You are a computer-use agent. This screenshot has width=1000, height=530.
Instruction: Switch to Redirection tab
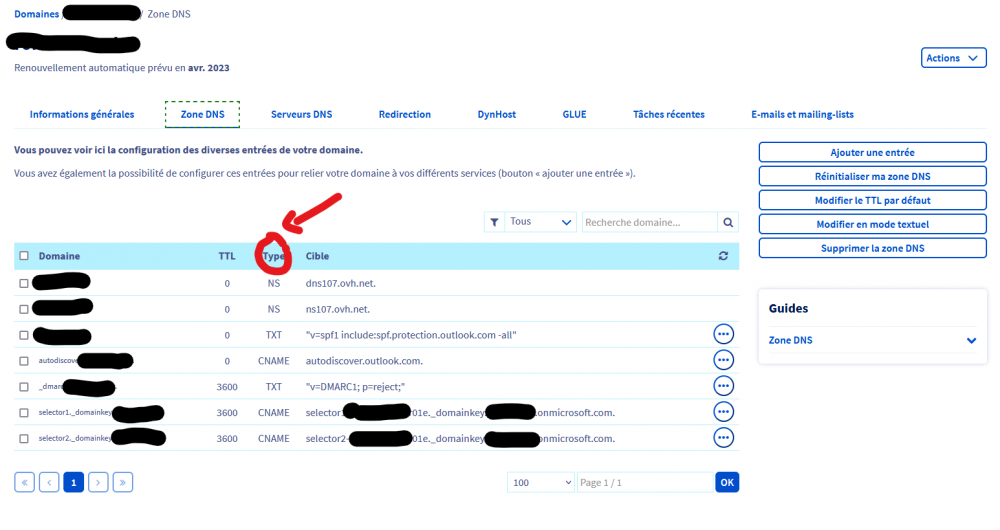coord(405,114)
